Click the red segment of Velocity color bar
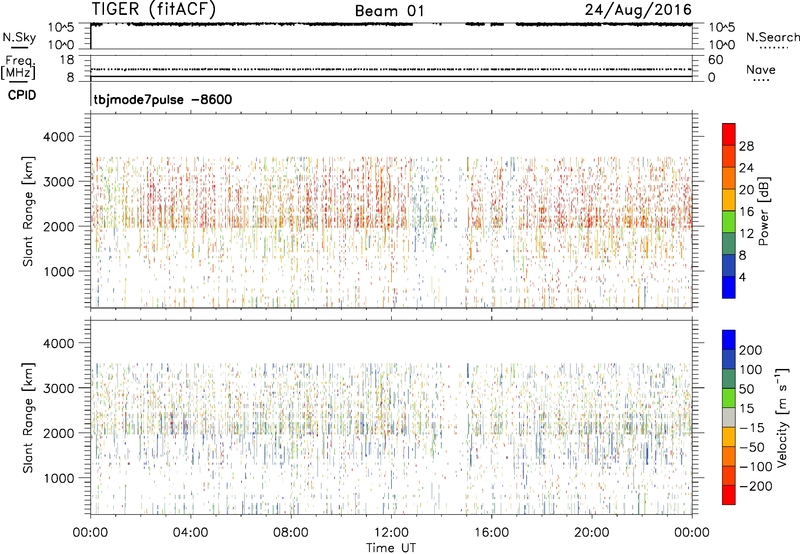 click(729, 495)
